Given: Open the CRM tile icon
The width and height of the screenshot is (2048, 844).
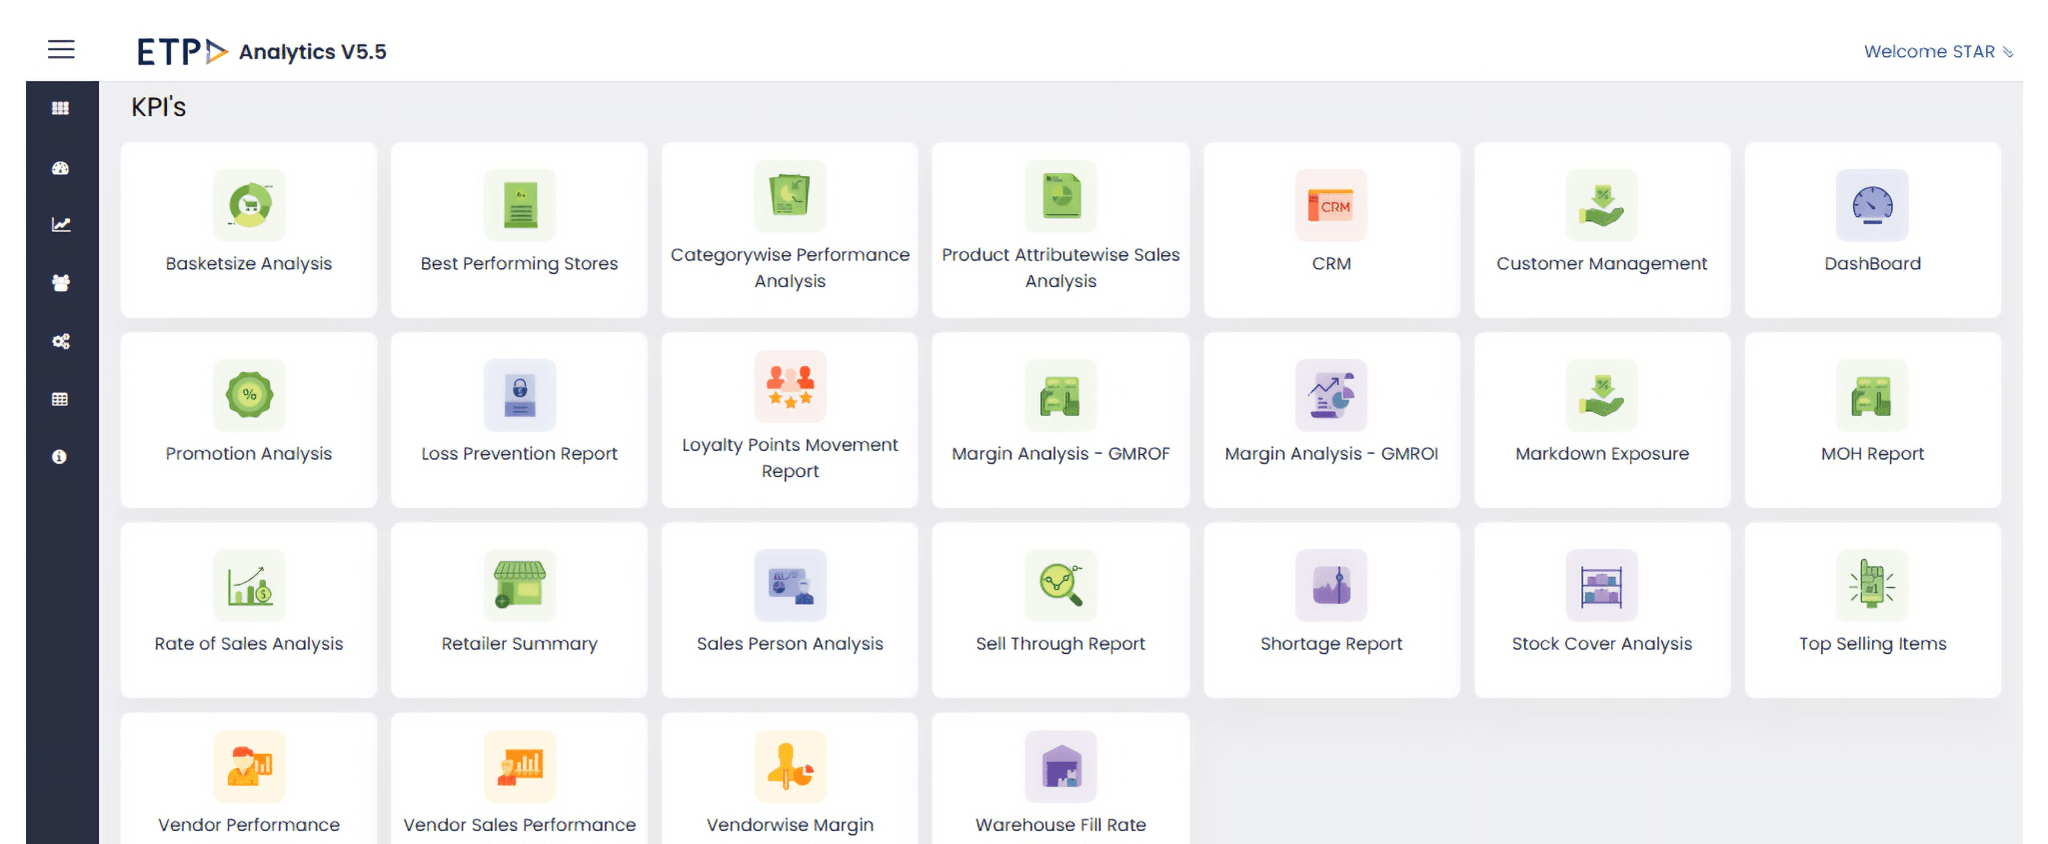Looking at the screenshot, I should coord(1331,205).
